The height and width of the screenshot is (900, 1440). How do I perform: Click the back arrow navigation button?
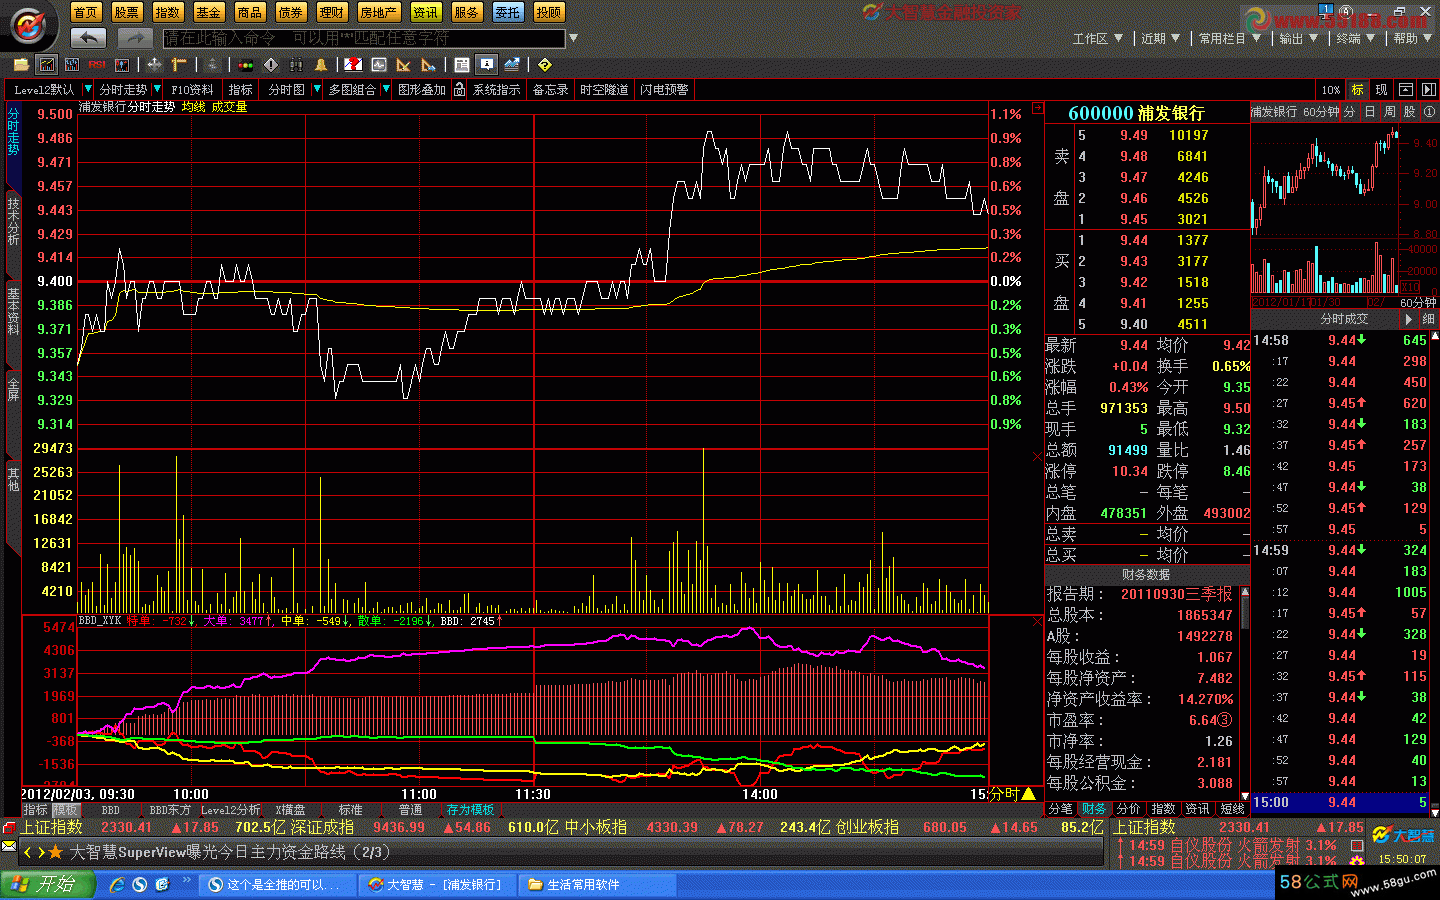click(89, 37)
